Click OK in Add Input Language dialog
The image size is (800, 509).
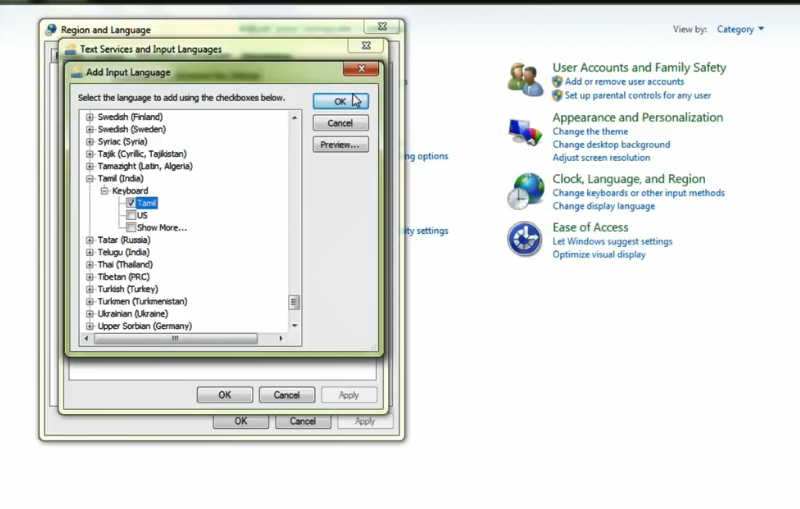click(x=340, y=101)
